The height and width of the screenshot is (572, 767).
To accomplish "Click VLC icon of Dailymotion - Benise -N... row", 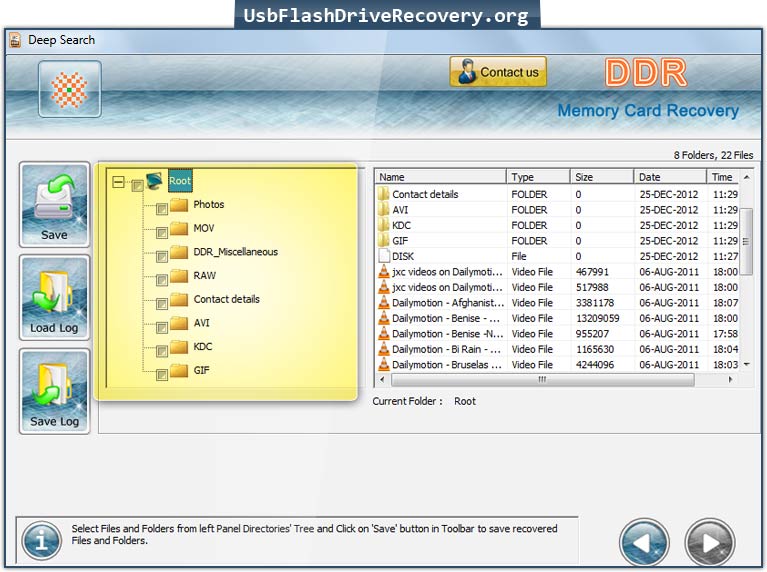I will (x=384, y=334).
